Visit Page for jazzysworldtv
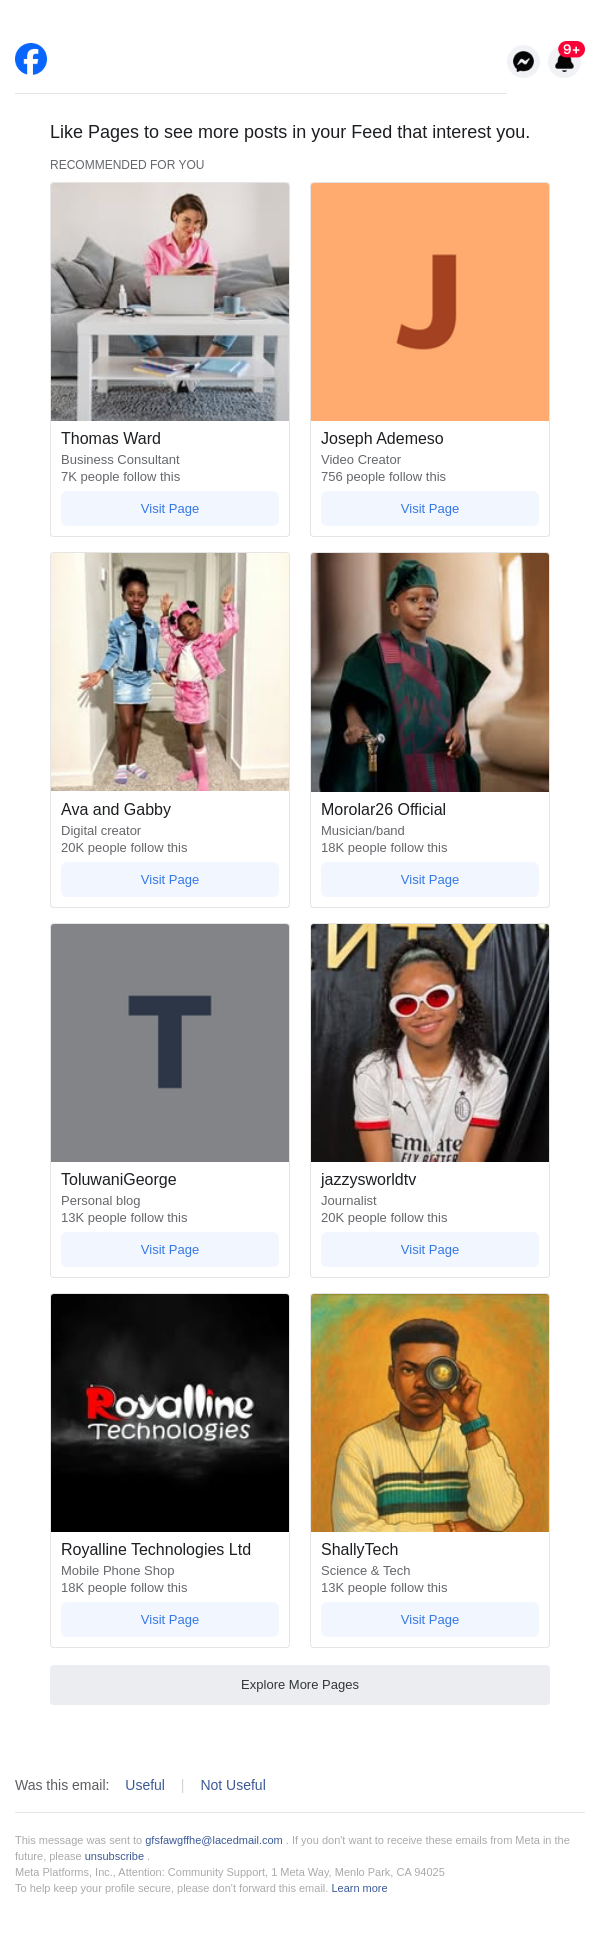The image size is (600, 1934). [x=430, y=1250]
